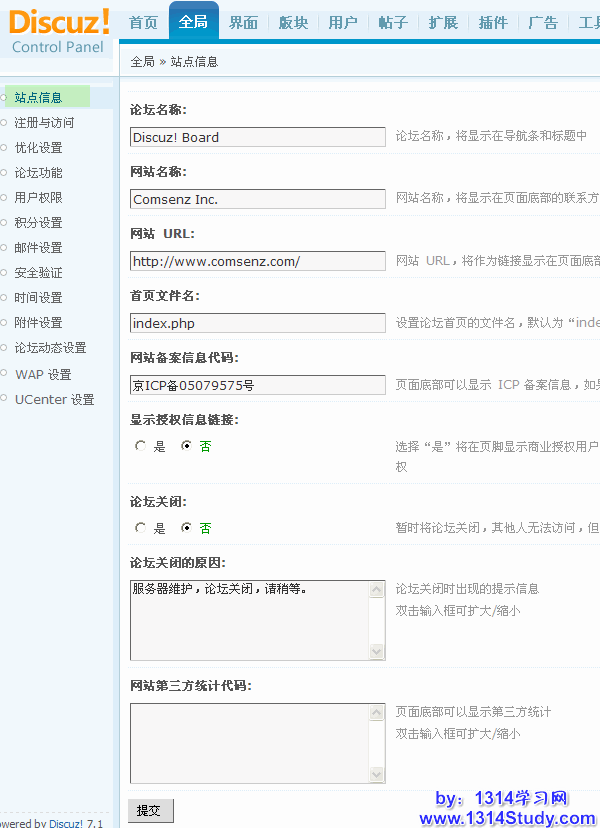Click the Discuz! Control Panel logo
This screenshot has height=828, width=600.
(x=58, y=30)
